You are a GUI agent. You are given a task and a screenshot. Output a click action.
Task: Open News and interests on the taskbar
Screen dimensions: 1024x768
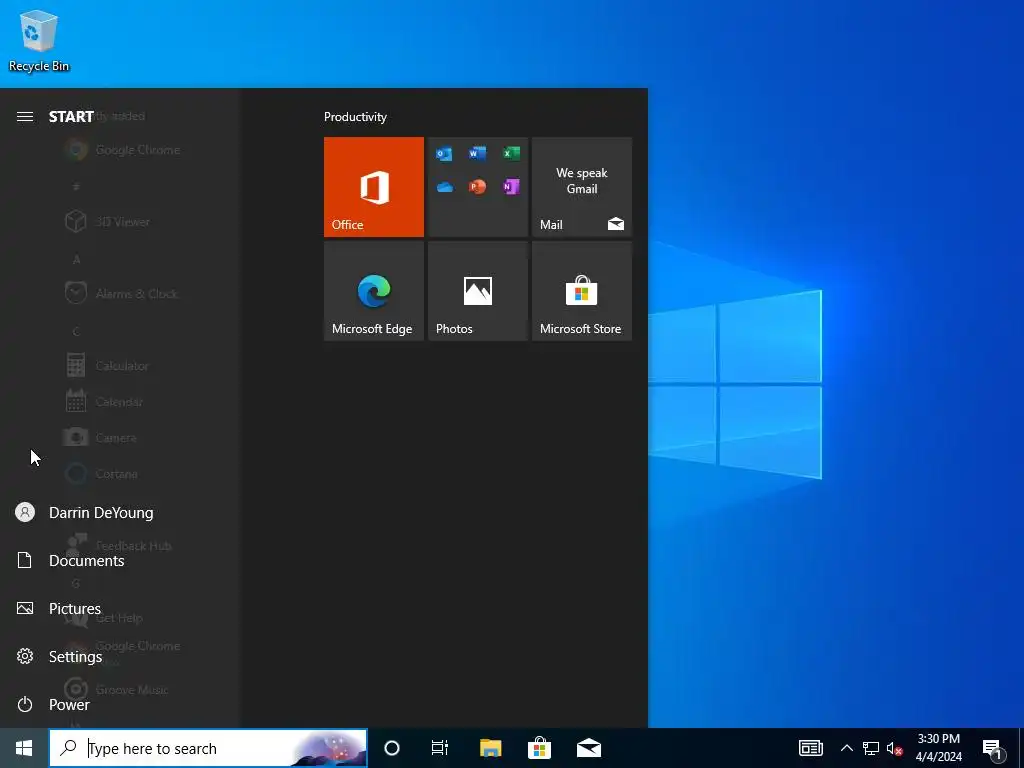pyautogui.click(x=810, y=748)
